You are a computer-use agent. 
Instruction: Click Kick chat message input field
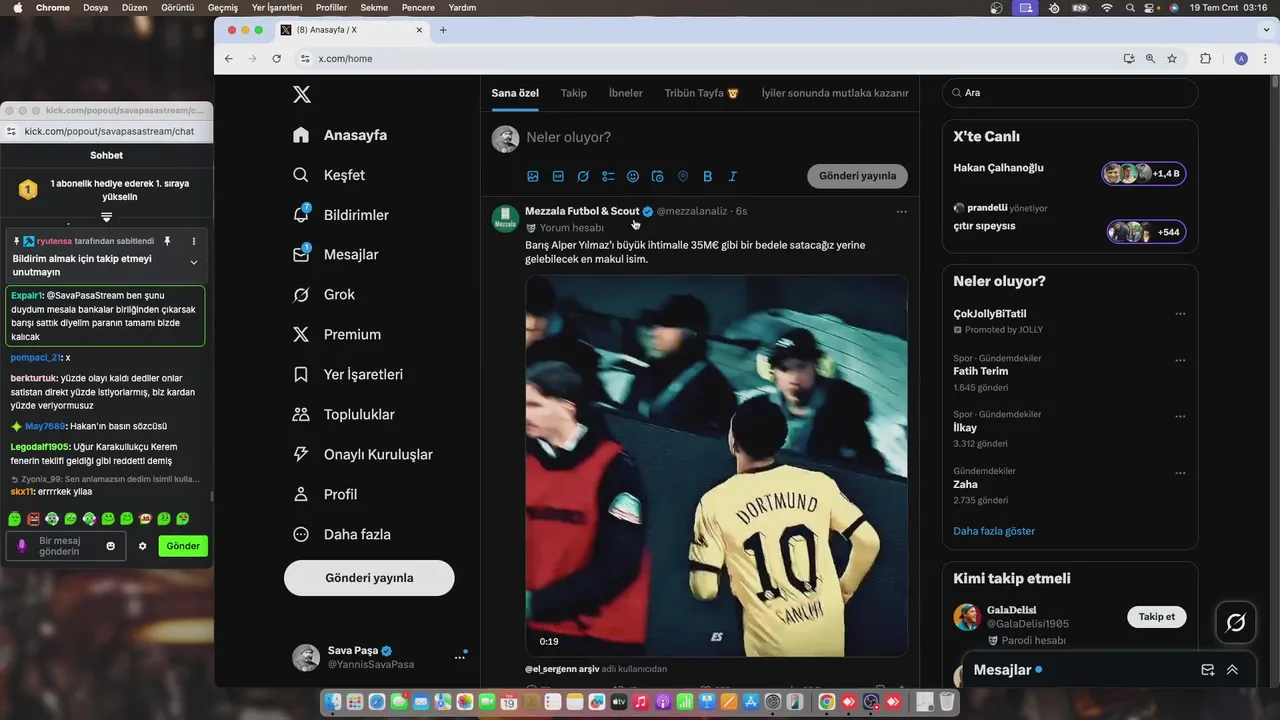tap(66, 546)
